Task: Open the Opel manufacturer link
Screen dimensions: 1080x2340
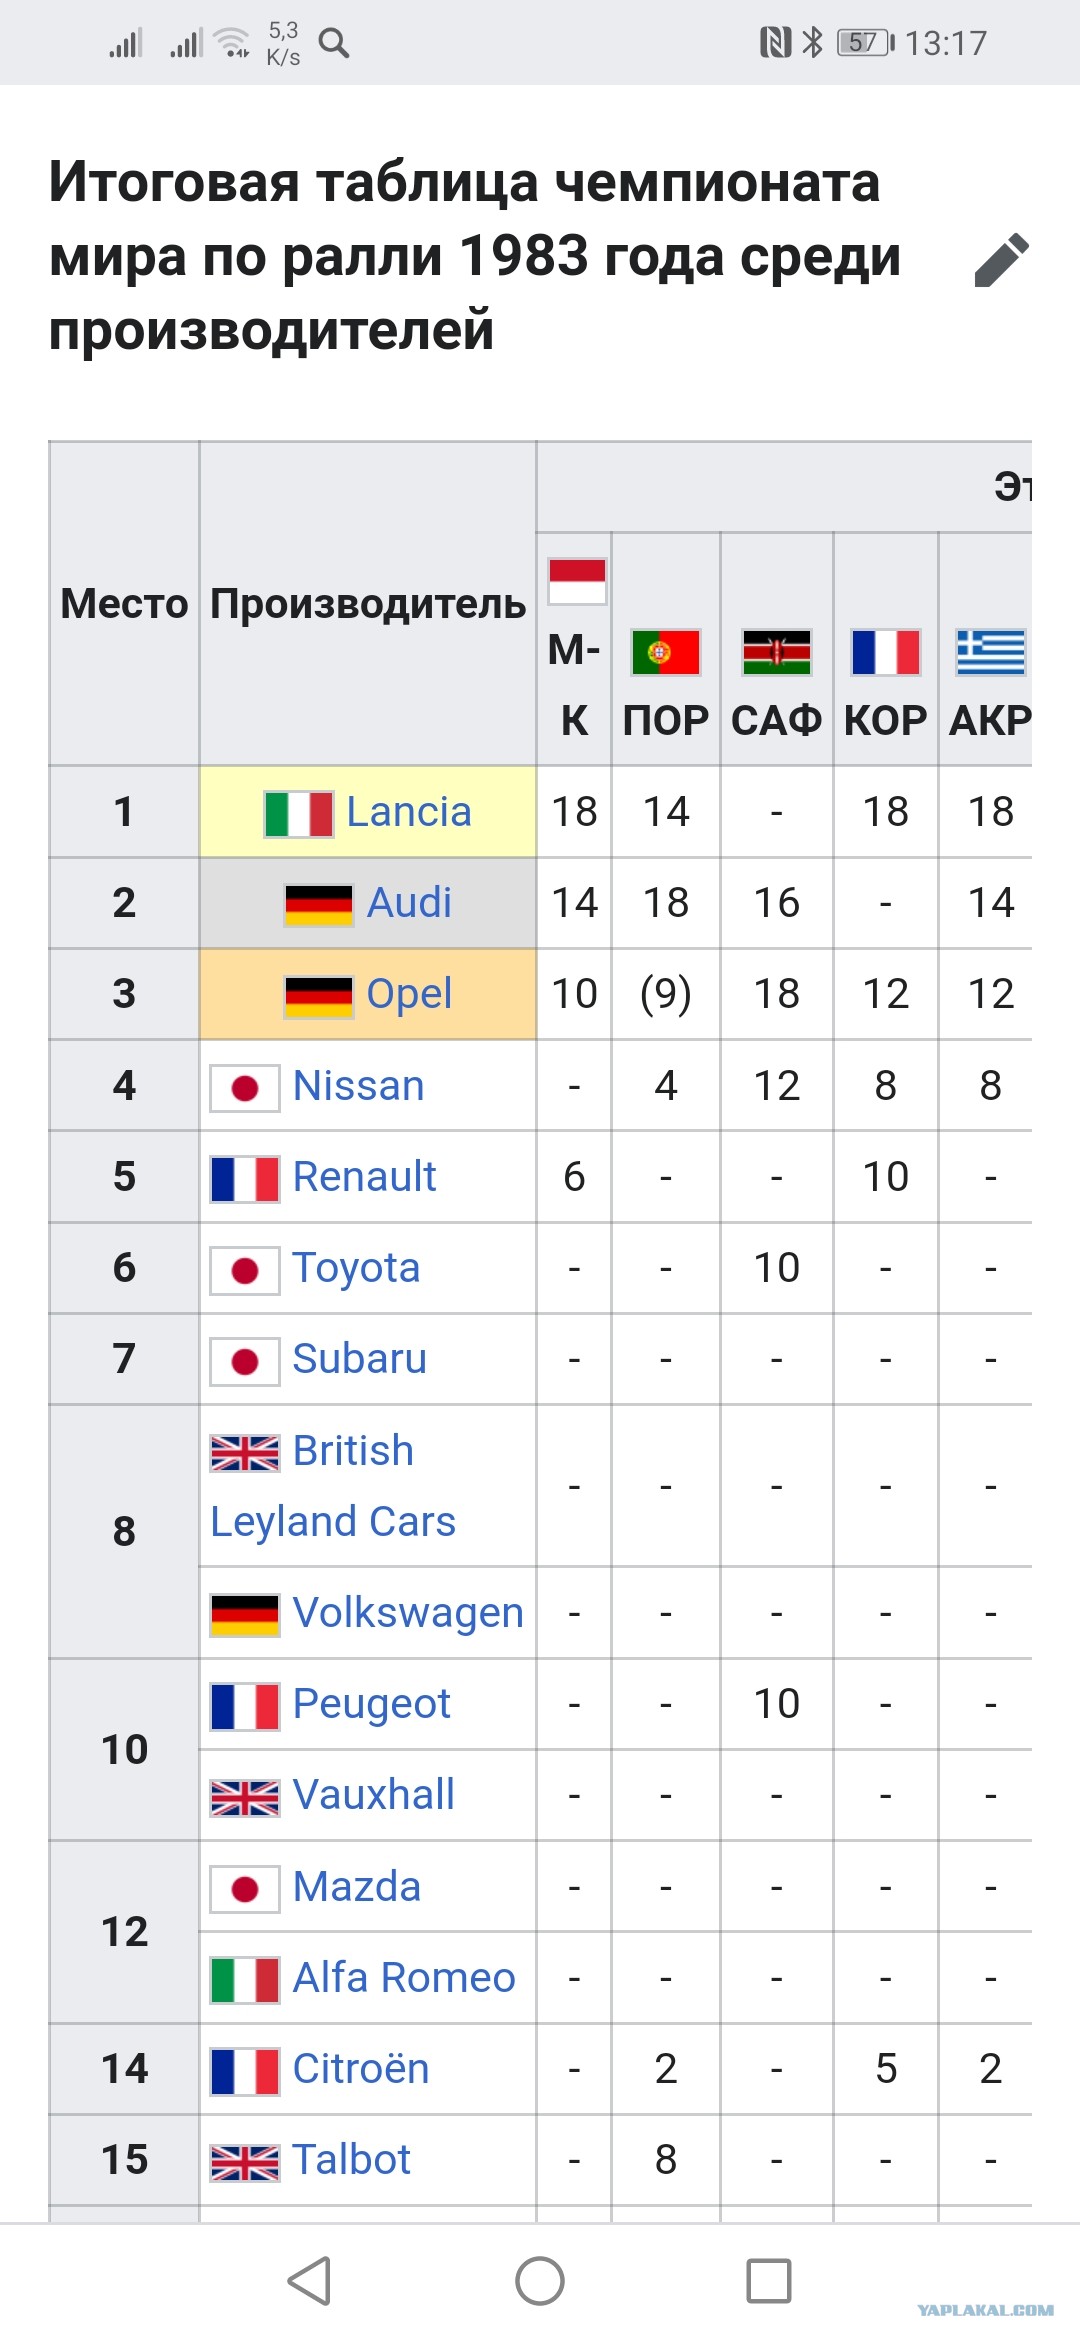Action: click(x=409, y=994)
